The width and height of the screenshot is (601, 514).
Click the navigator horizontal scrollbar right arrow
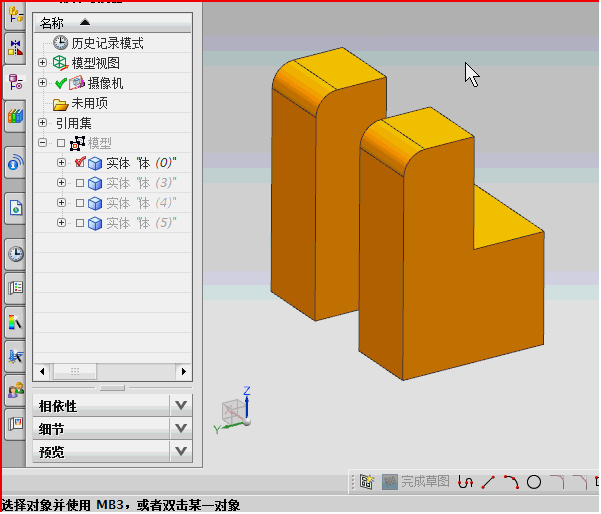(x=184, y=371)
